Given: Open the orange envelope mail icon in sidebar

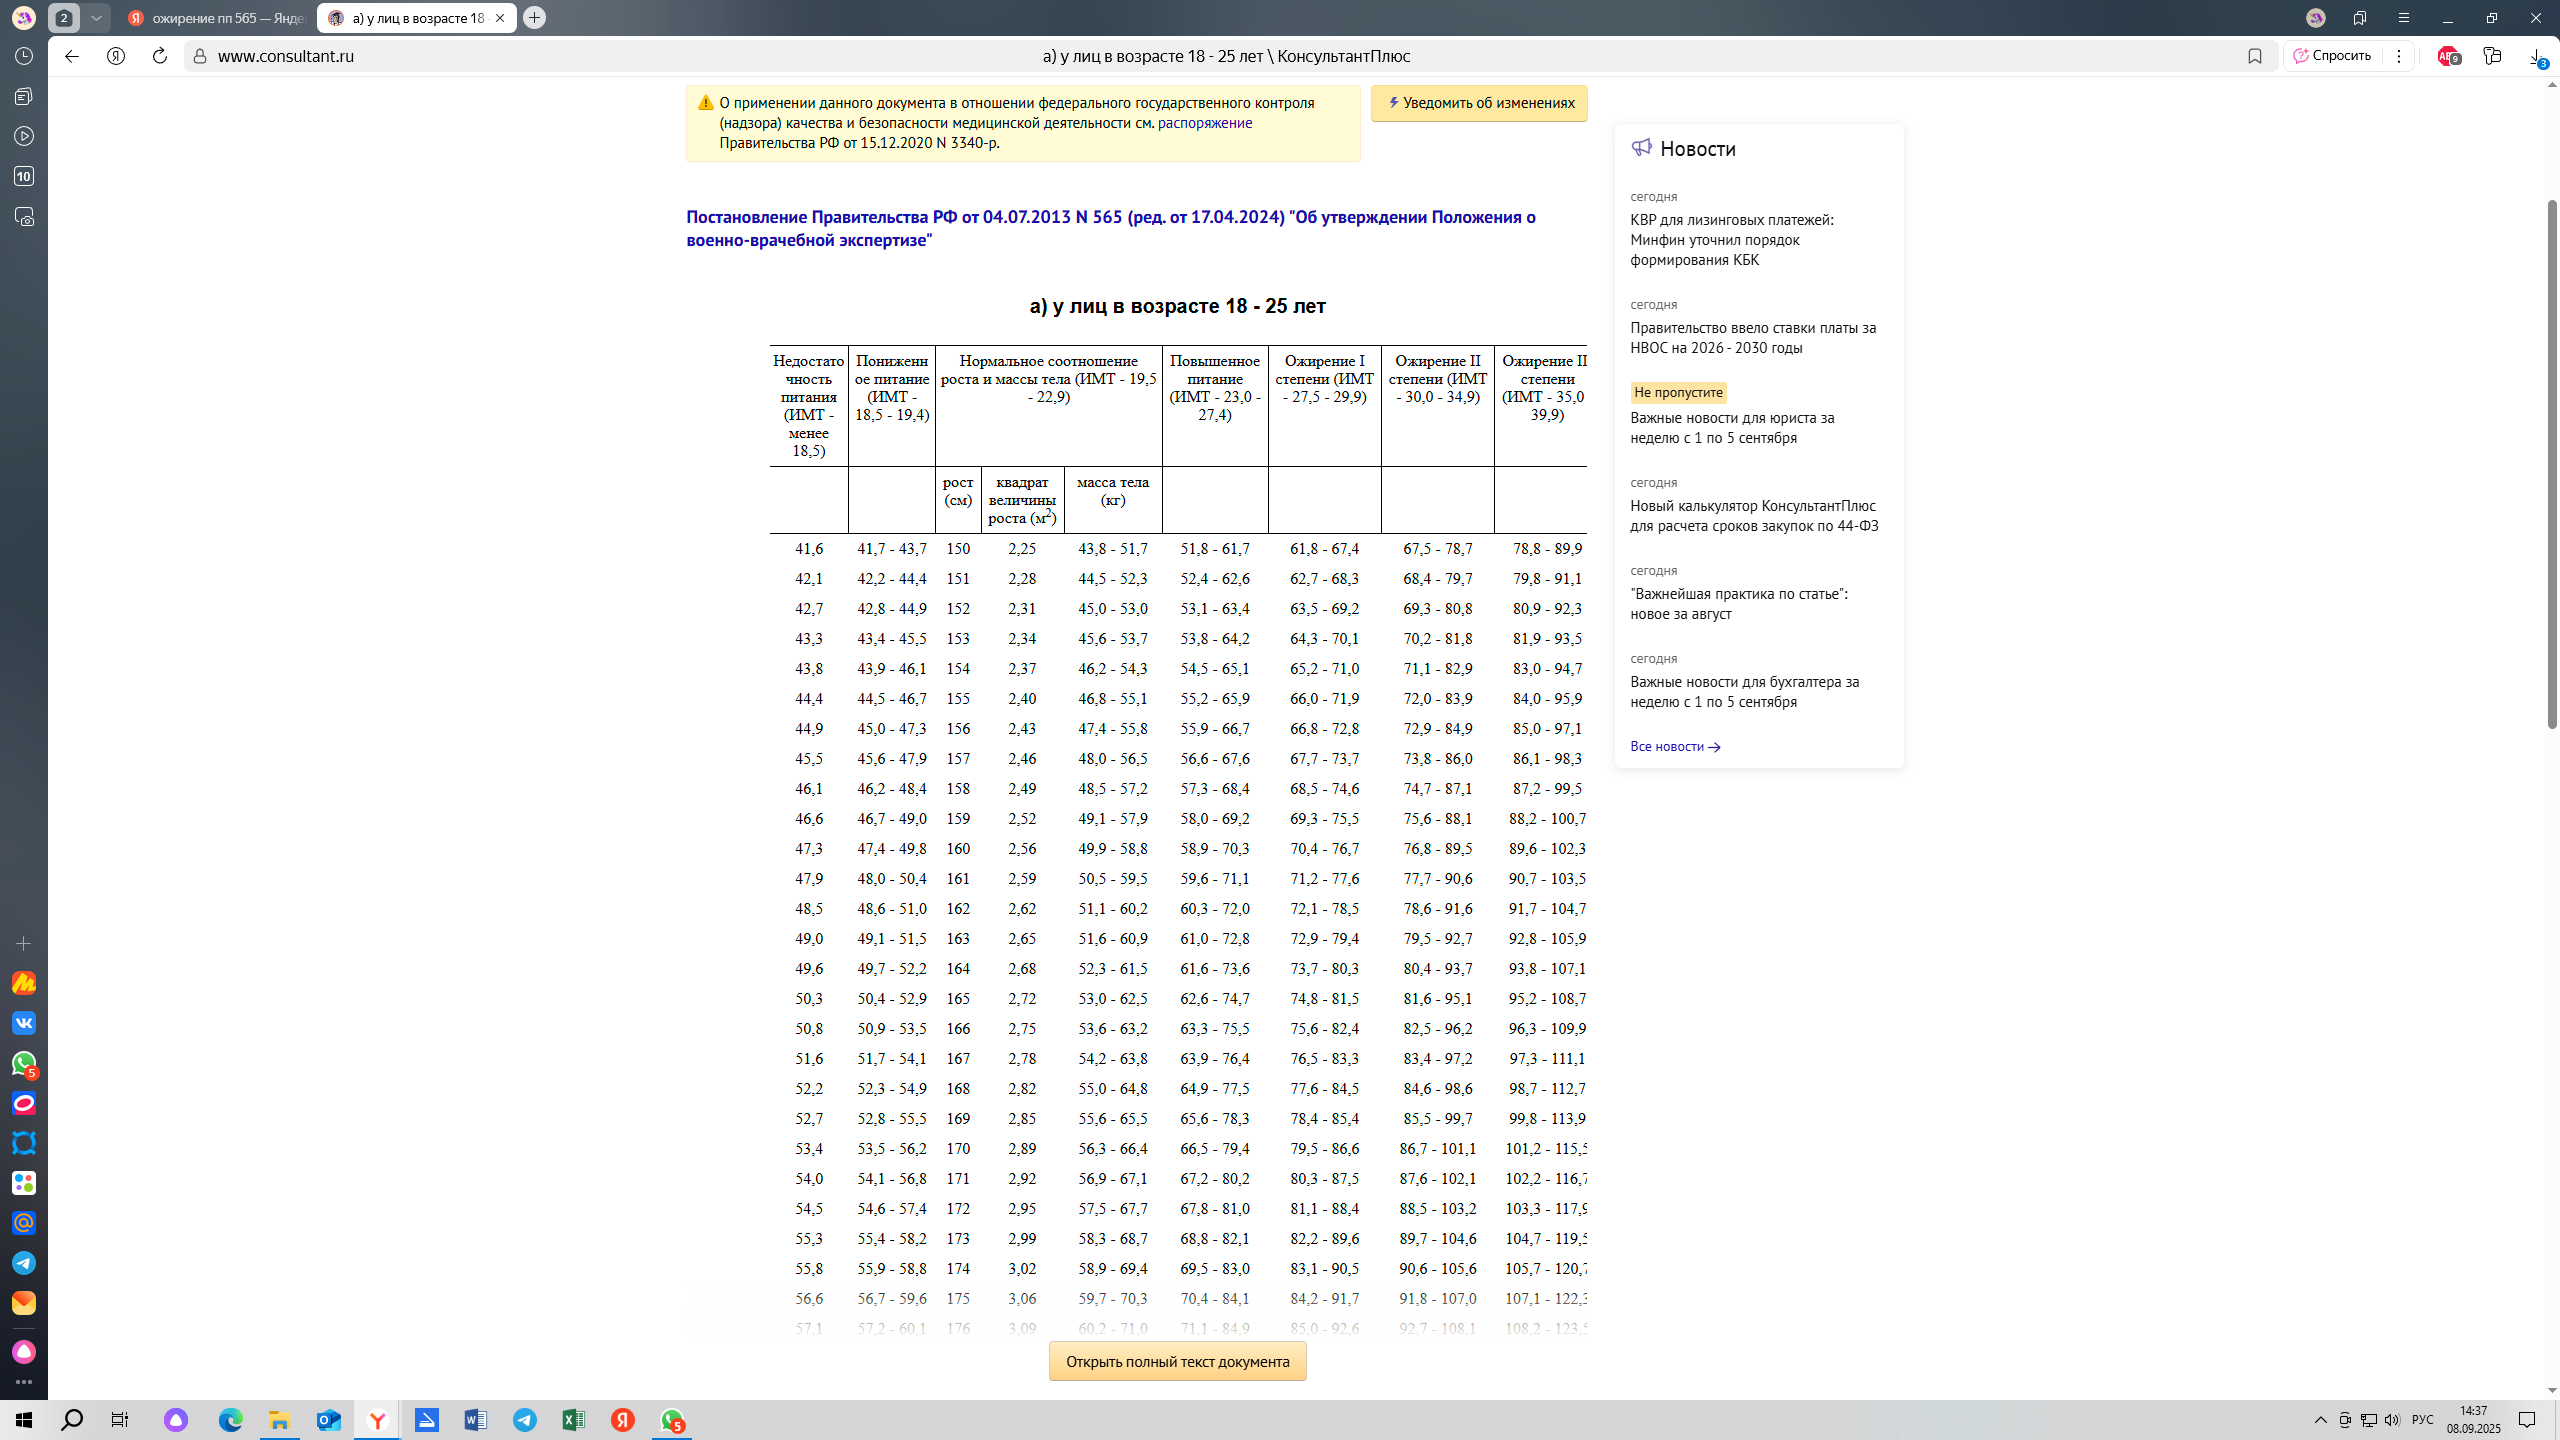Looking at the screenshot, I should [24, 1303].
